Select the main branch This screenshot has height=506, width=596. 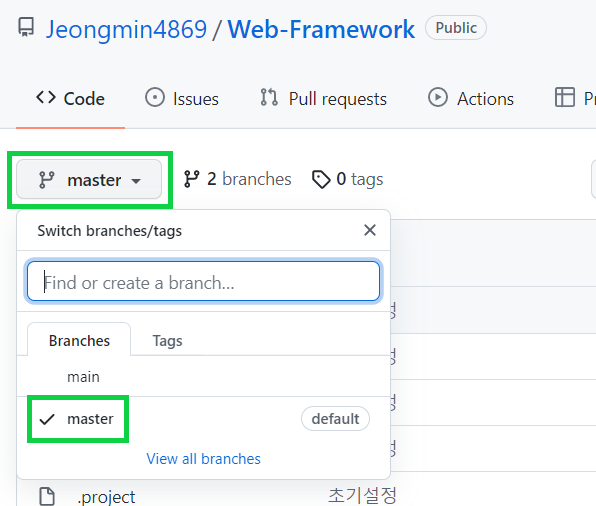[203, 377]
